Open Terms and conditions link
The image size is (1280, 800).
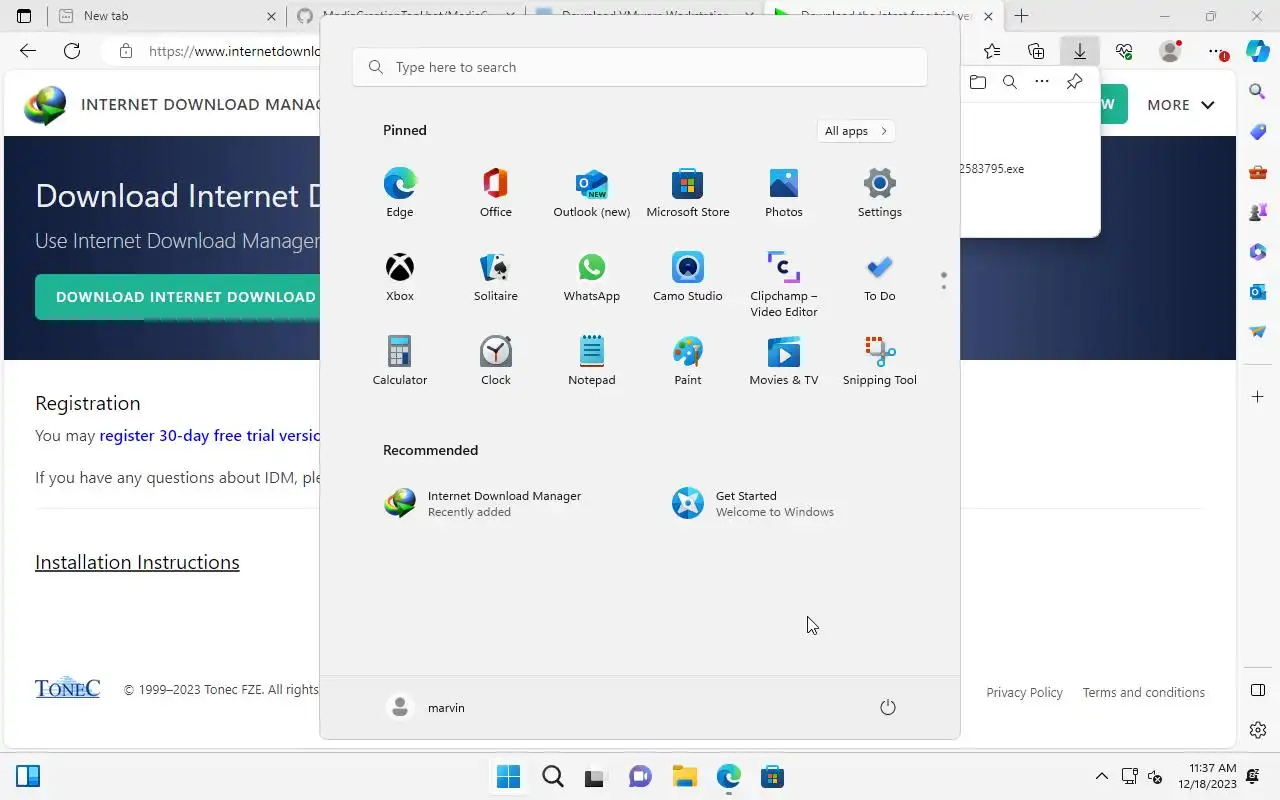[x=1143, y=692]
